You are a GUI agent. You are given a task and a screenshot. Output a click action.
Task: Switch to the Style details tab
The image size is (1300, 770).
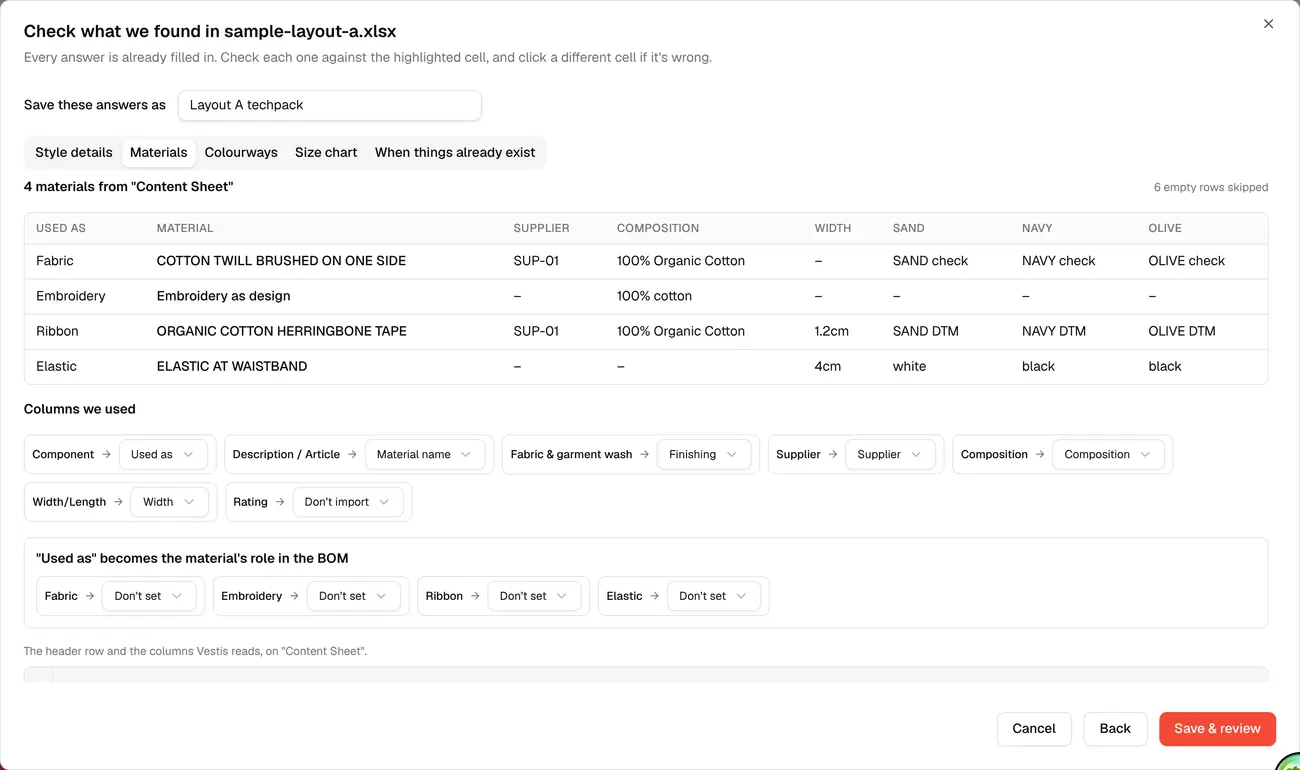pos(74,153)
